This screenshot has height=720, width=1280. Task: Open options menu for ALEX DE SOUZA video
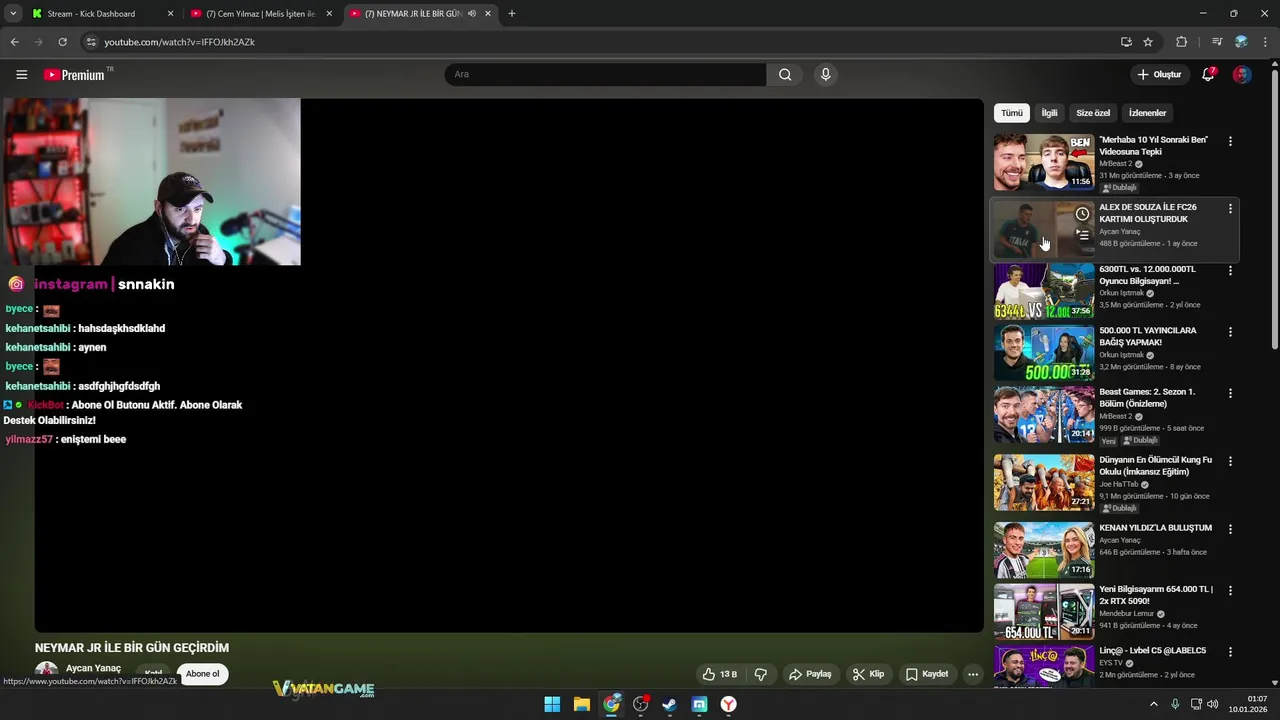coord(1230,209)
